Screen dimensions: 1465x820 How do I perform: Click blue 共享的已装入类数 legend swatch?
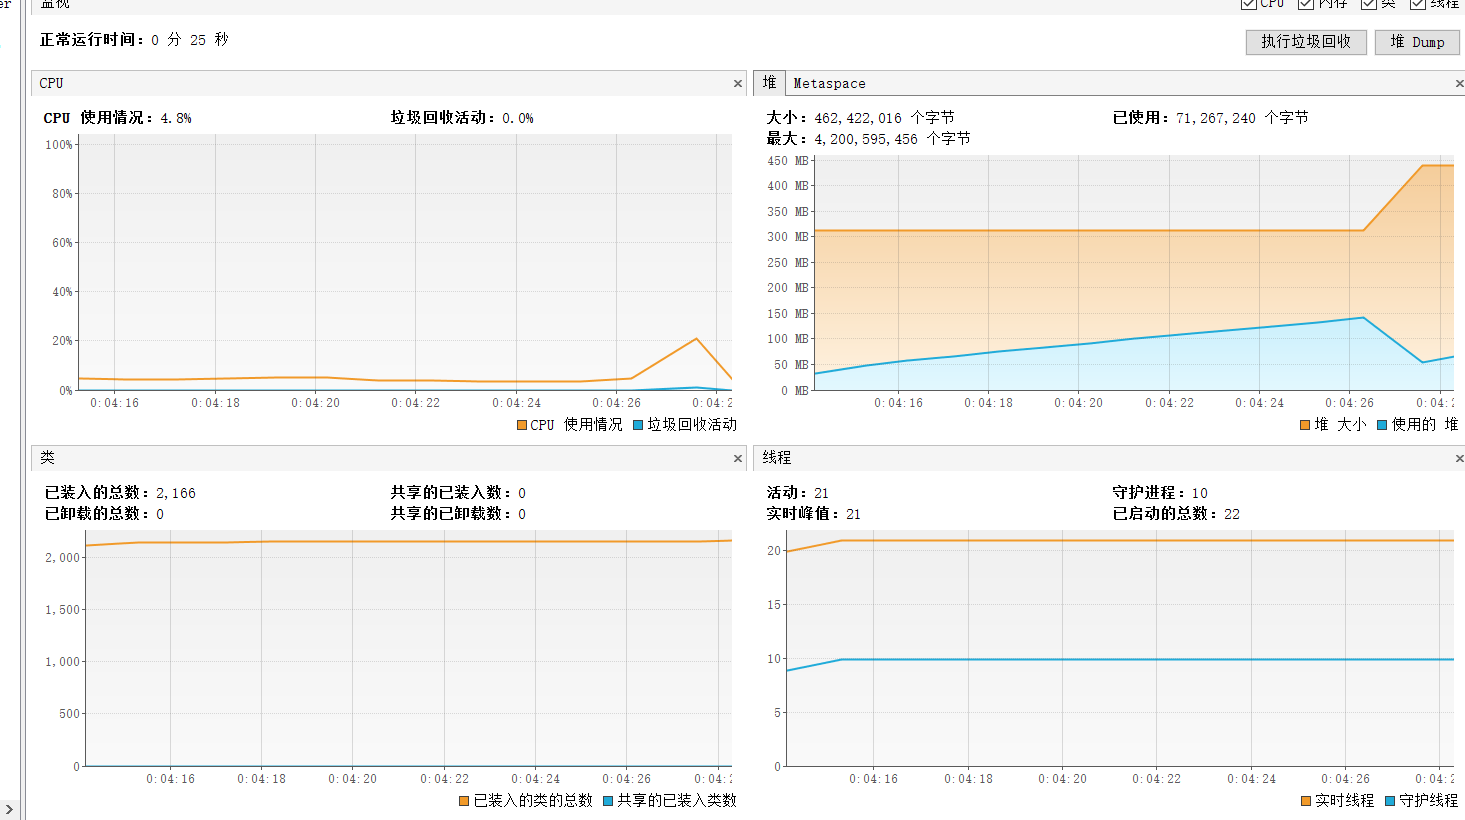608,801
